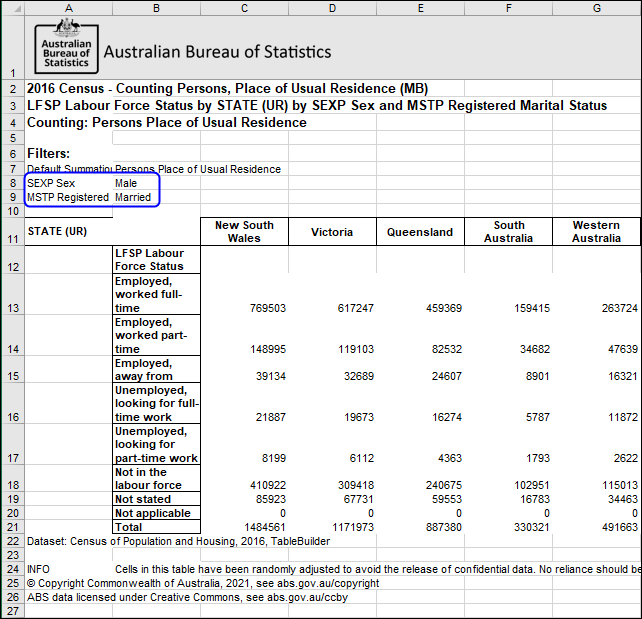Click cell value 240675

(444, 485)
